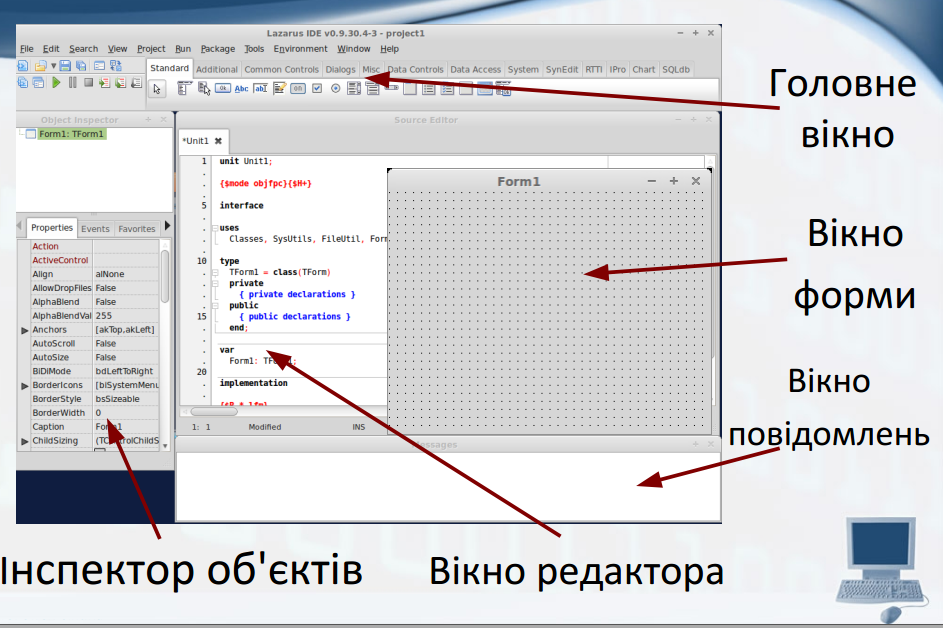
Task: Select the ActiveControl property name
Action: [60, 260]
